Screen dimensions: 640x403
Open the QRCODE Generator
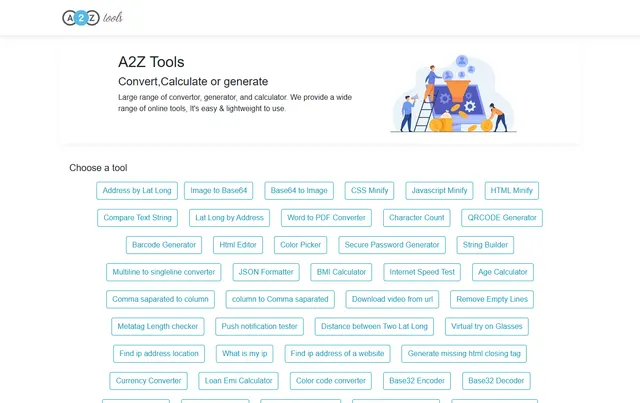502,218
